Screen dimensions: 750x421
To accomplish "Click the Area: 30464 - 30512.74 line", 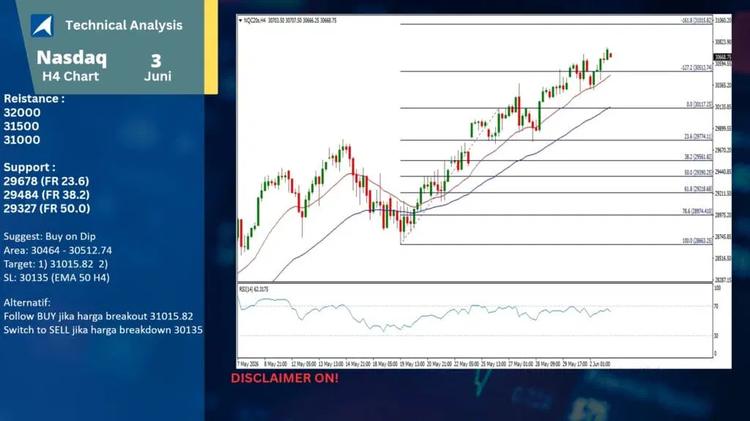I will (57, 250).
